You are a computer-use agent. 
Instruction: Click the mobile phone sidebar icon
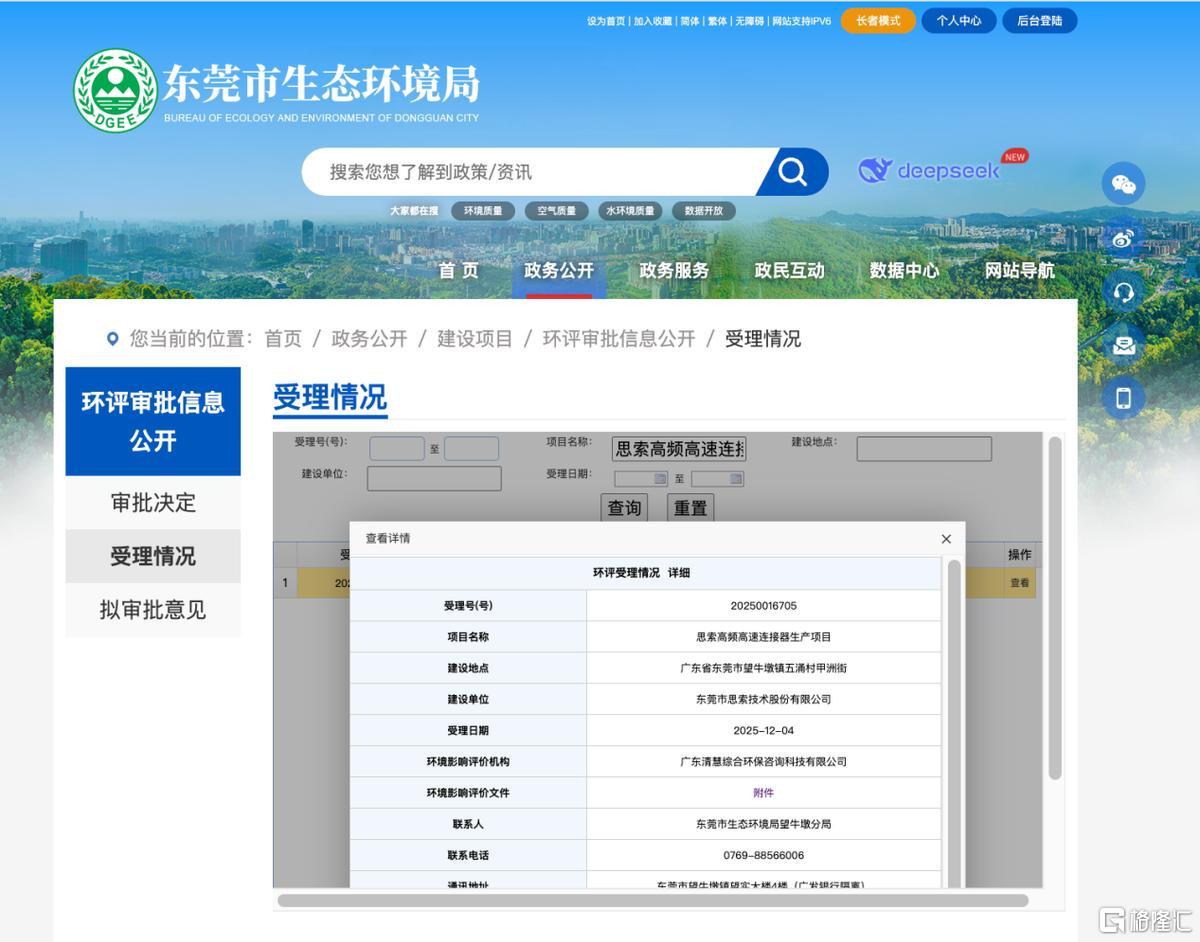[x=1123, y=398]
